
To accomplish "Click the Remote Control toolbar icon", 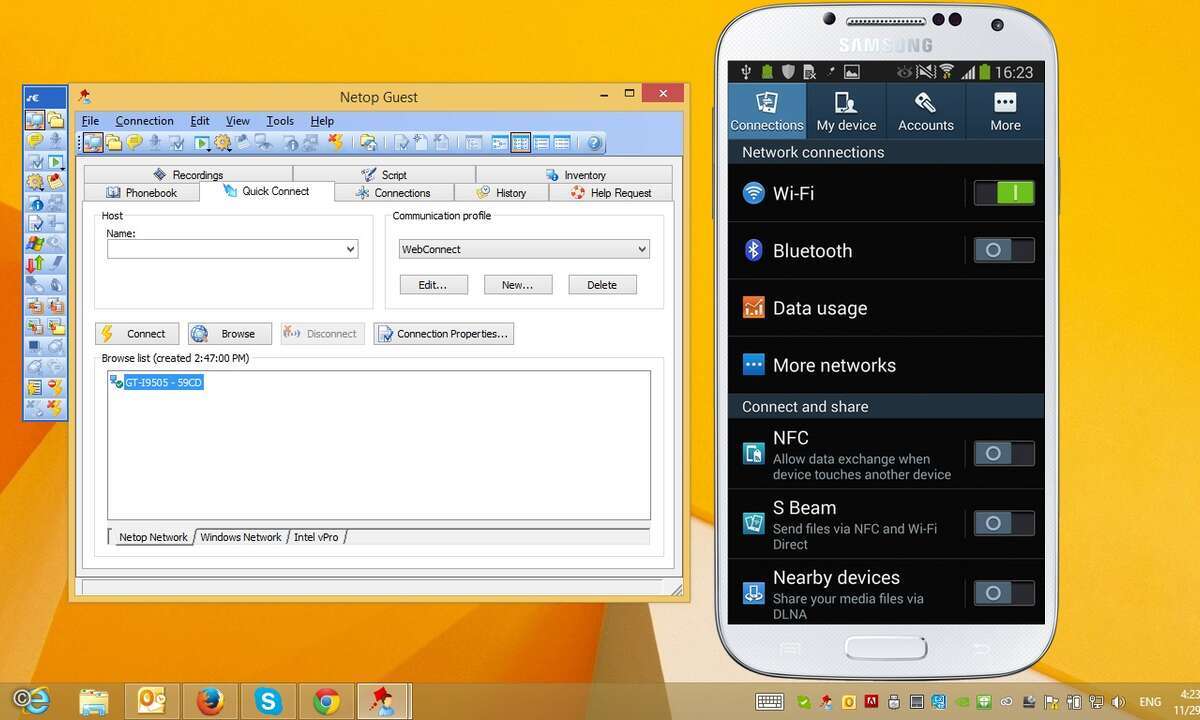I will [x=93, y=143].
